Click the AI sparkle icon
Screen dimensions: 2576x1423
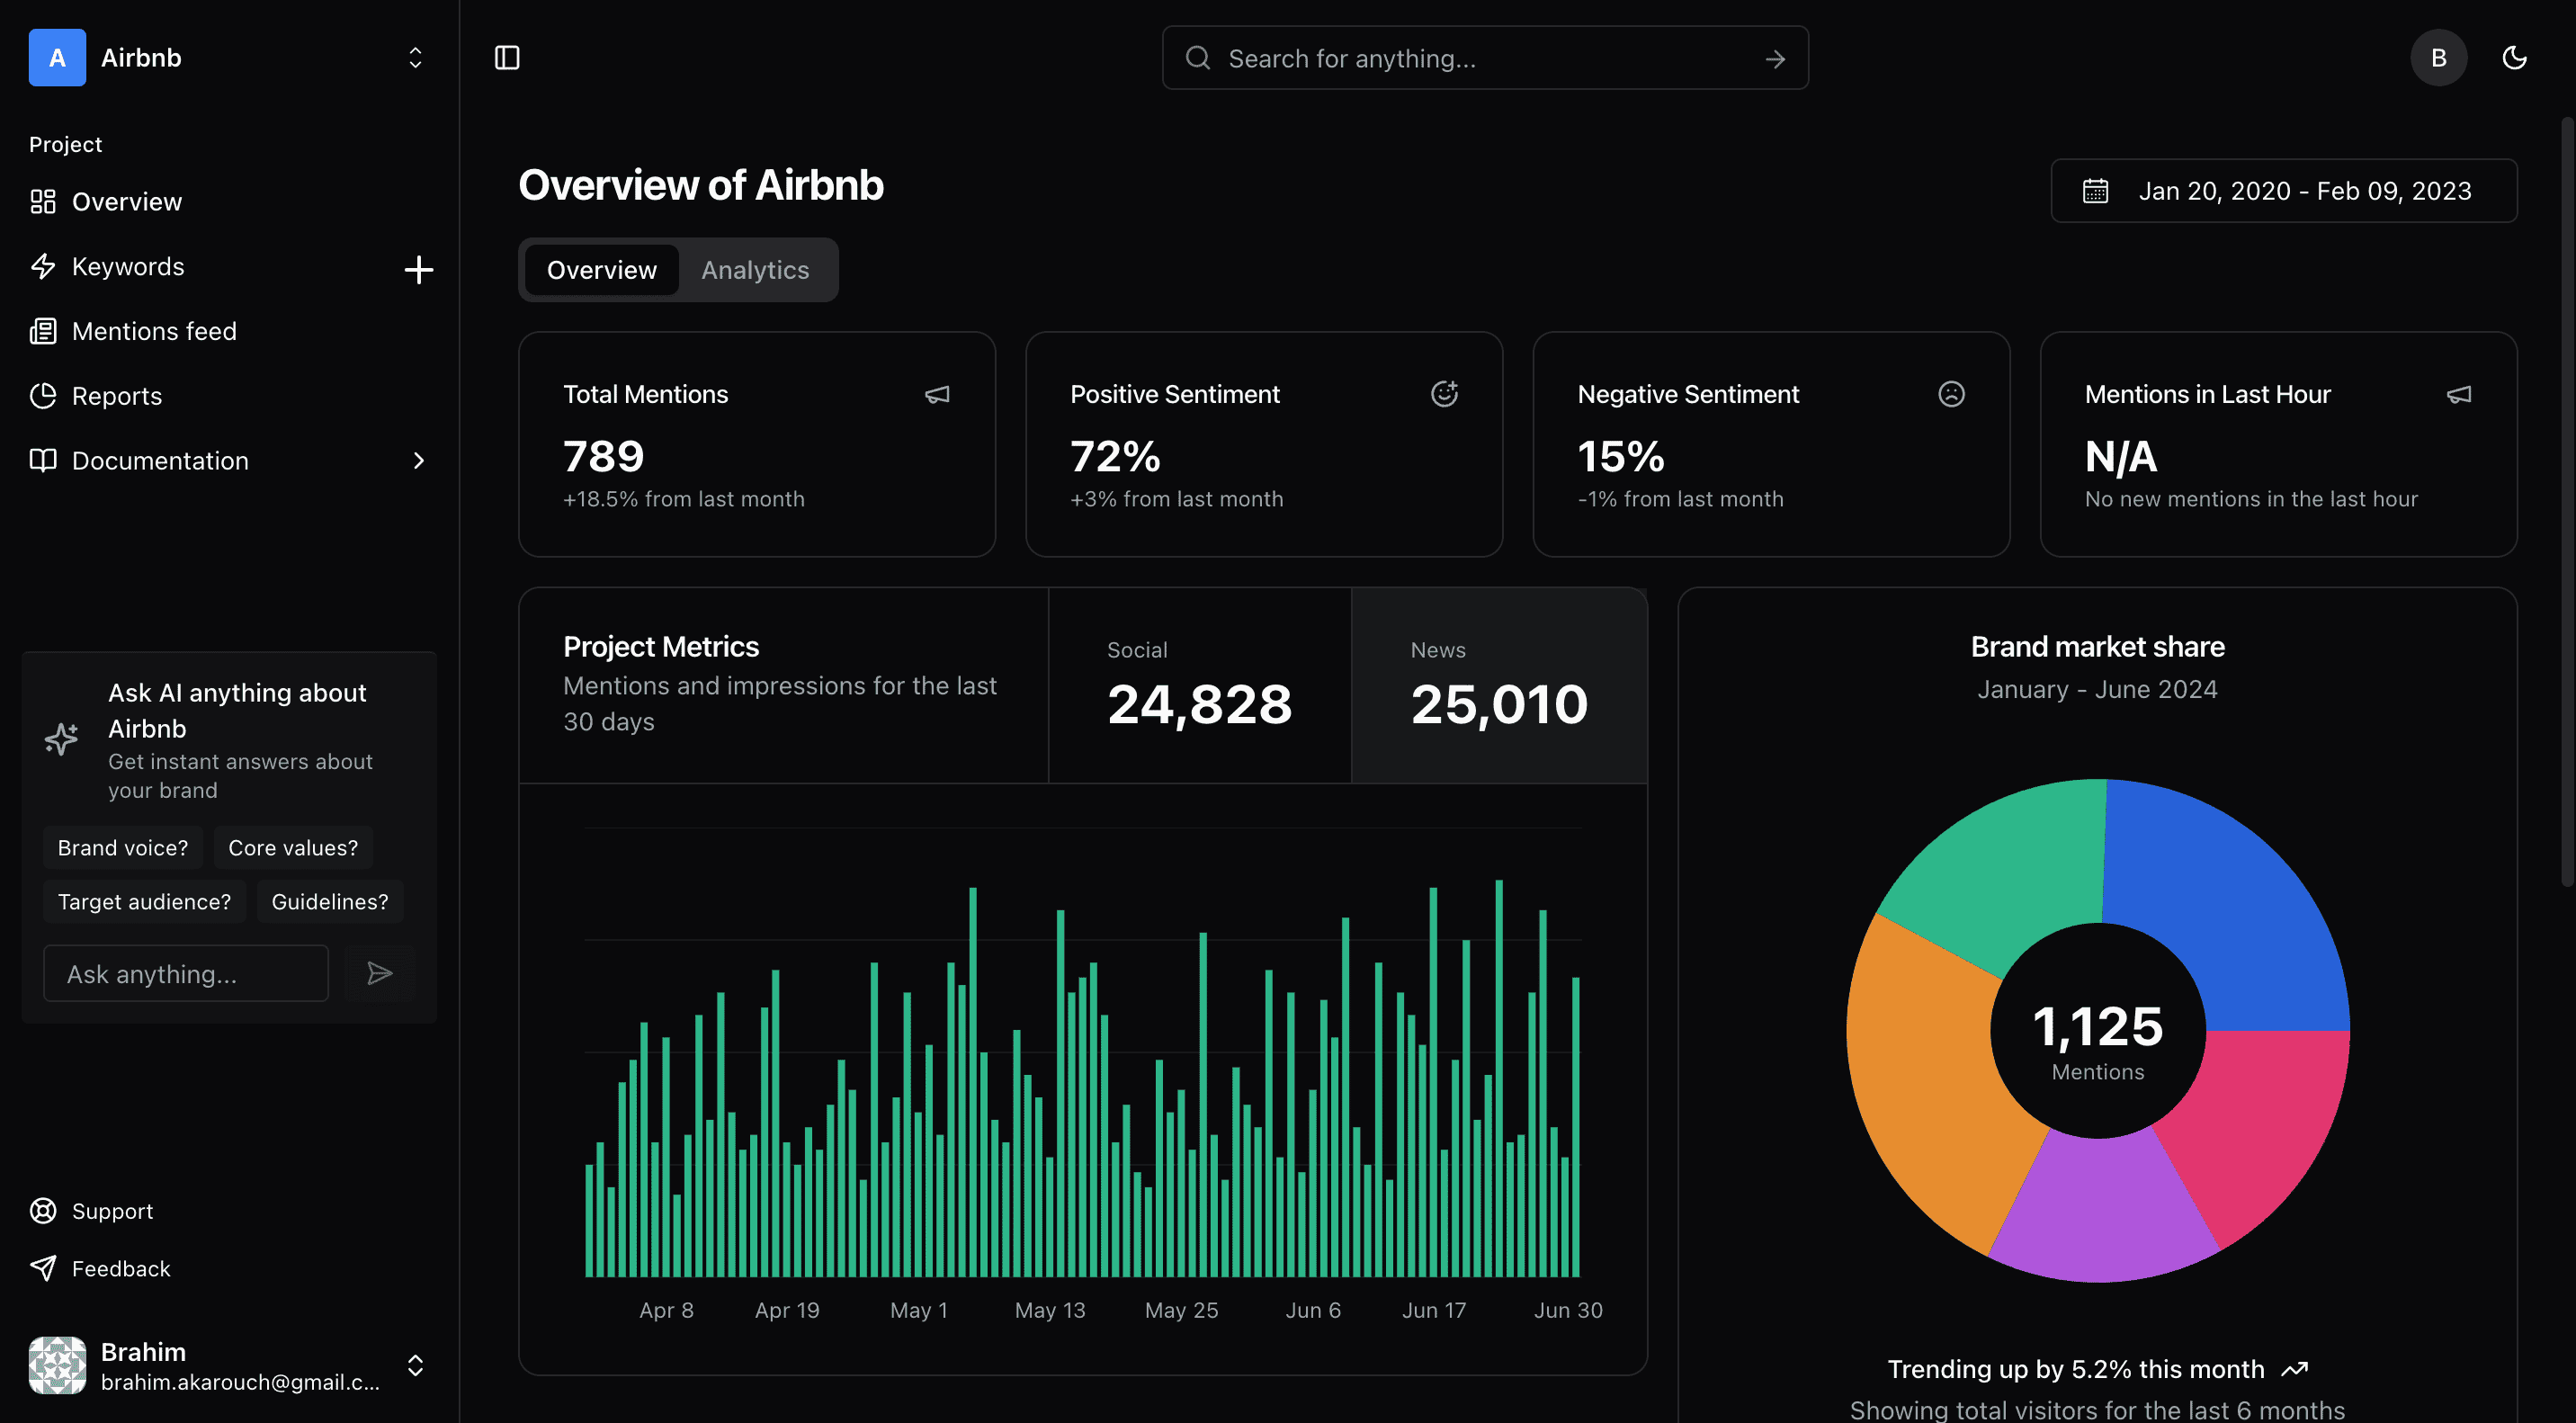click(62, 739)
